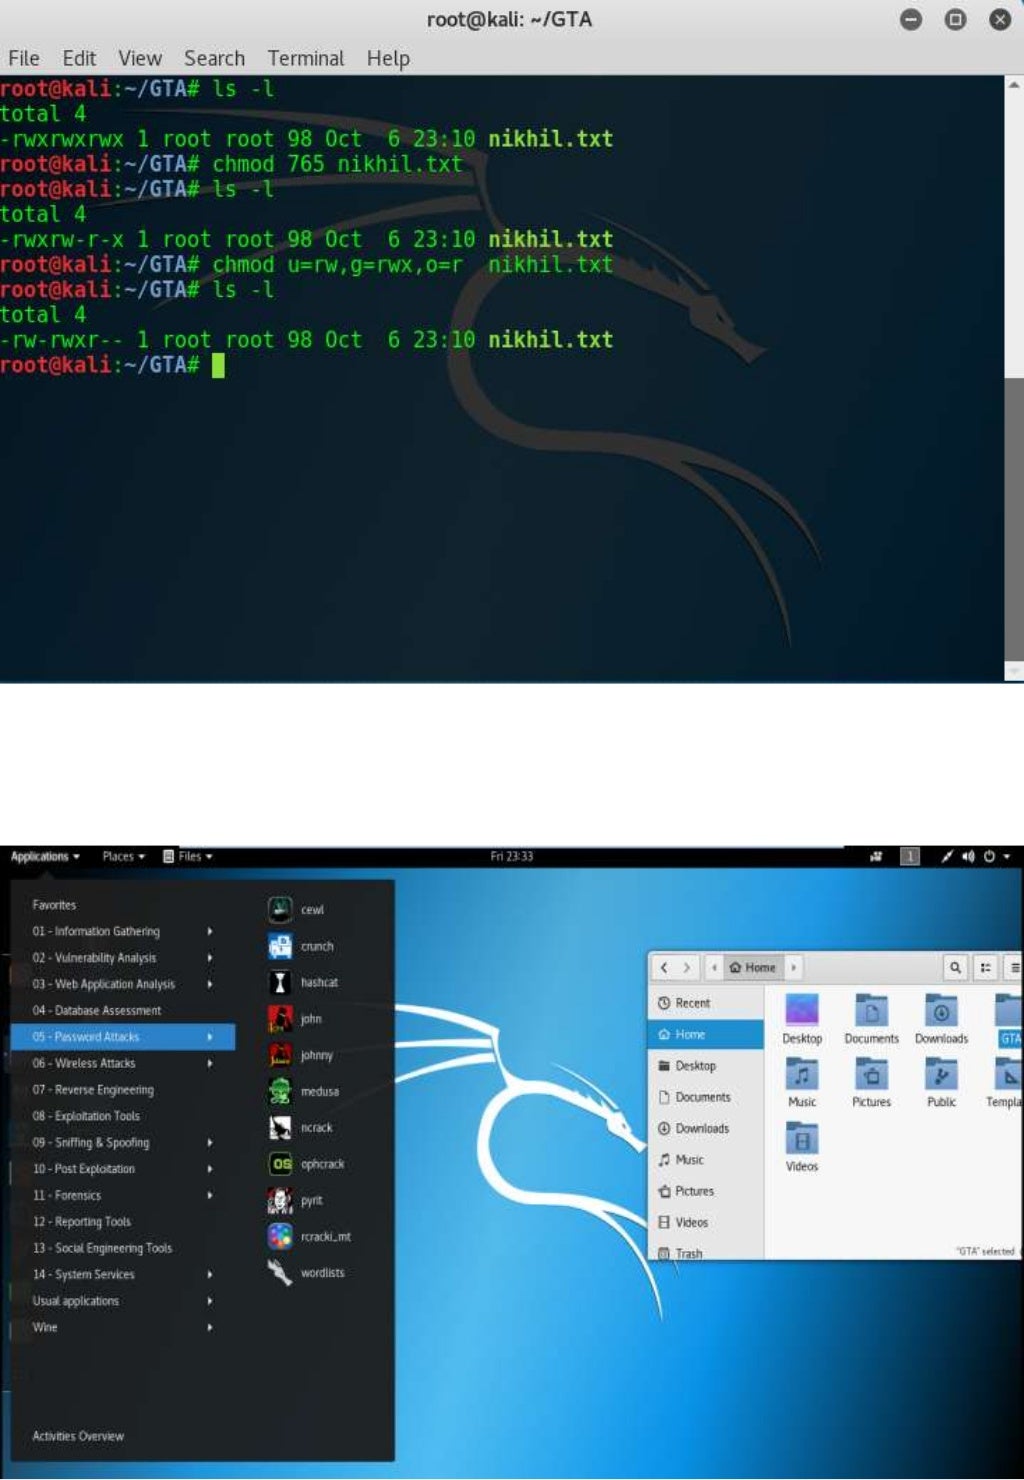The width and height of the screenshot is (1024, 1480).
Task: Expand 11 - Forensics submenu
Action: tap(123, 1195)
